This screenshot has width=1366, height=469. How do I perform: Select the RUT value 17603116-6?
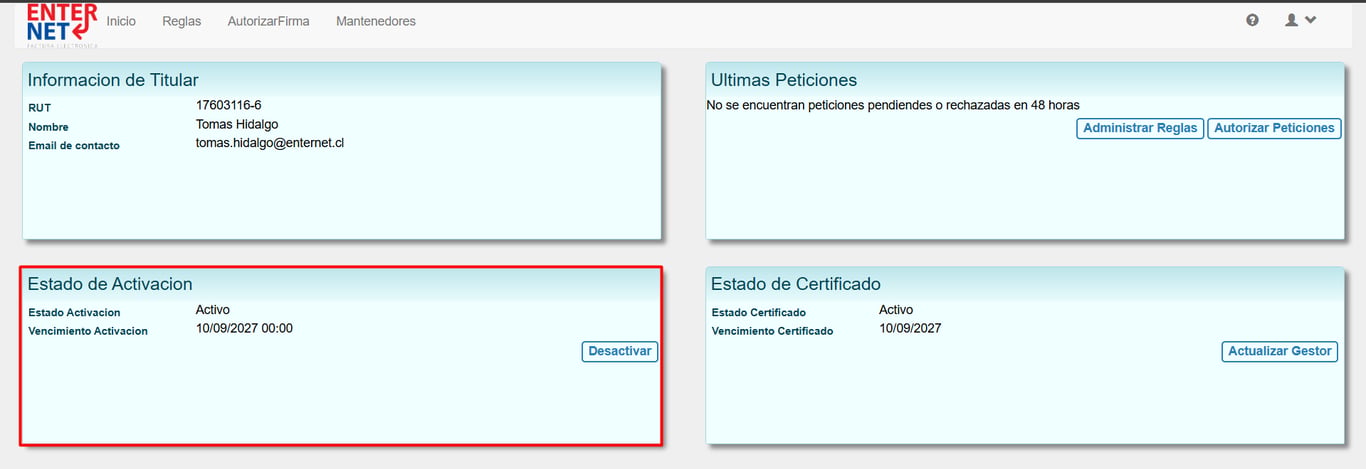(229, 105)
